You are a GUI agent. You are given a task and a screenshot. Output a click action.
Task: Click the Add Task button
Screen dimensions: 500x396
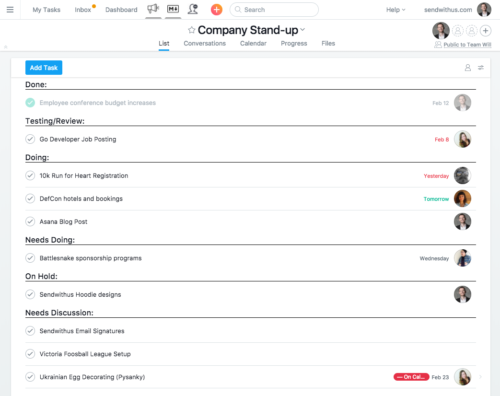(x=44, y=68)
